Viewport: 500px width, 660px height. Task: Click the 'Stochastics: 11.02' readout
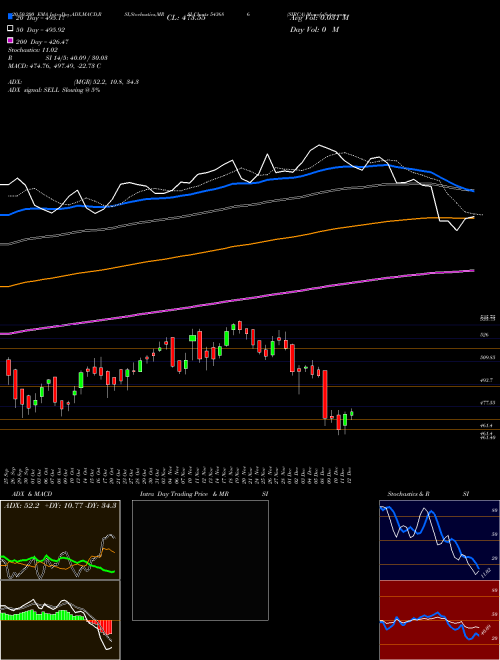click(32, 50)
